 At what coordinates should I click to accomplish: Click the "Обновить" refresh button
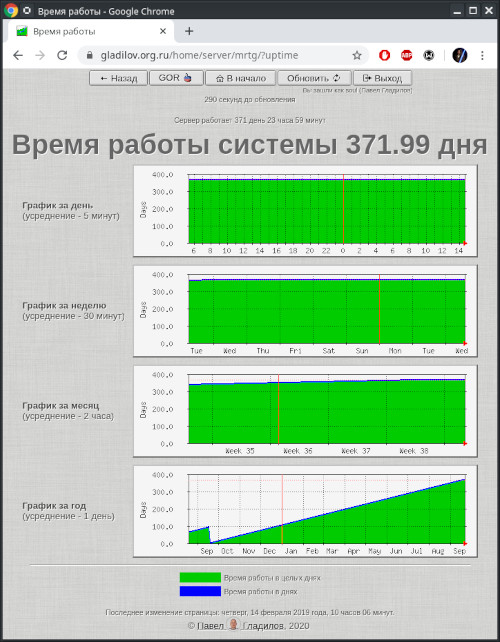click(314, 78)
